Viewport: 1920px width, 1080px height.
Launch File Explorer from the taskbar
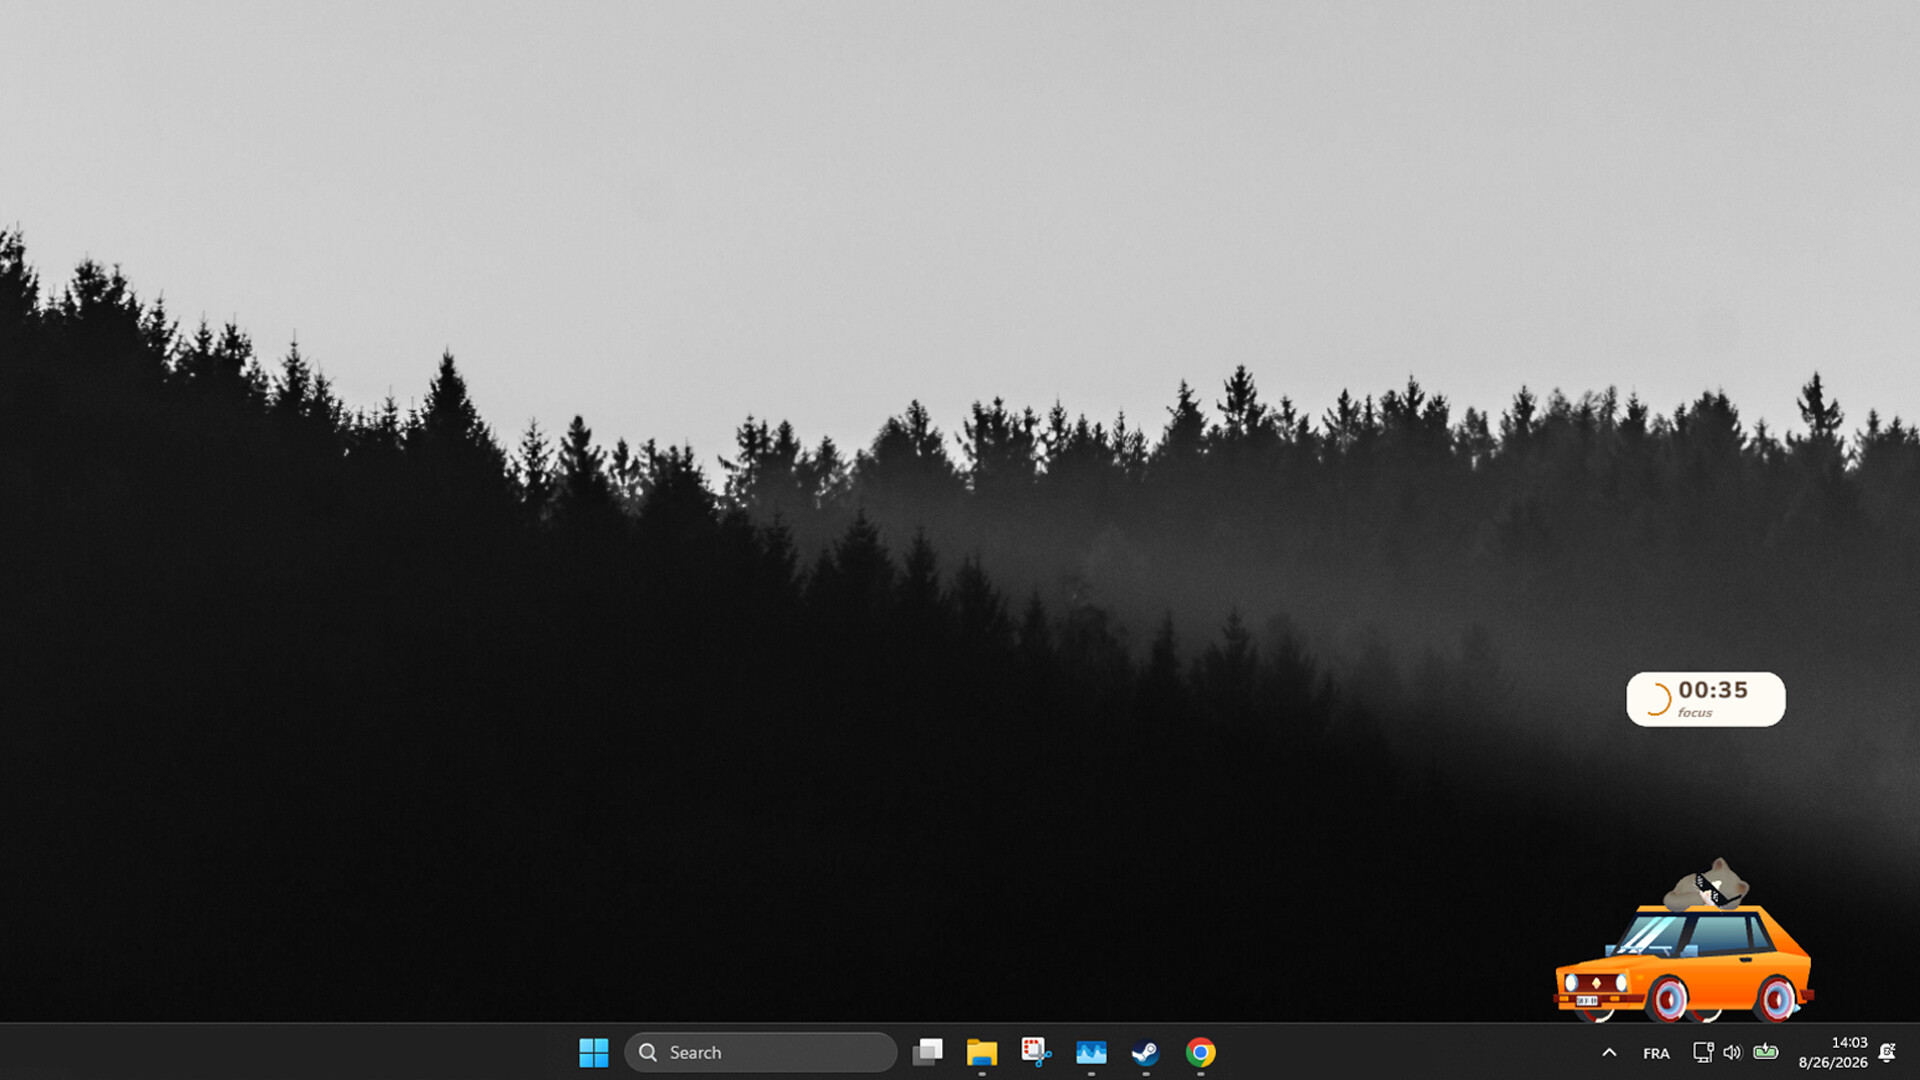[981, 1052]
